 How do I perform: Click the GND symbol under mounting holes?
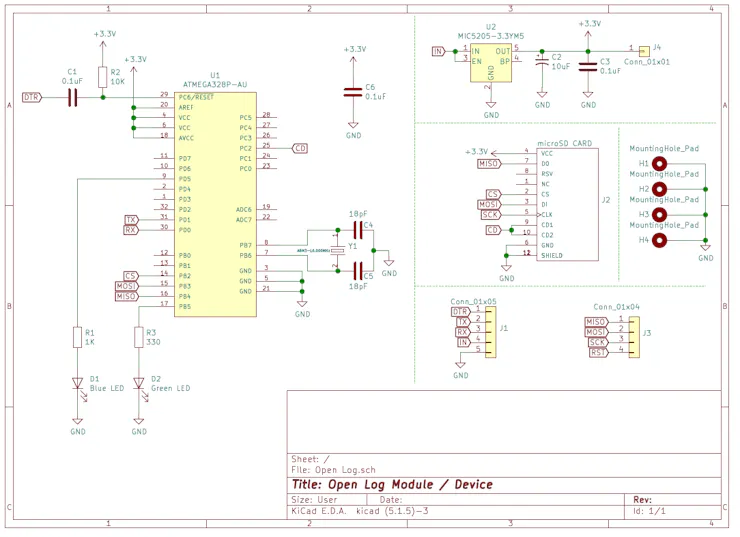[706, 253]
